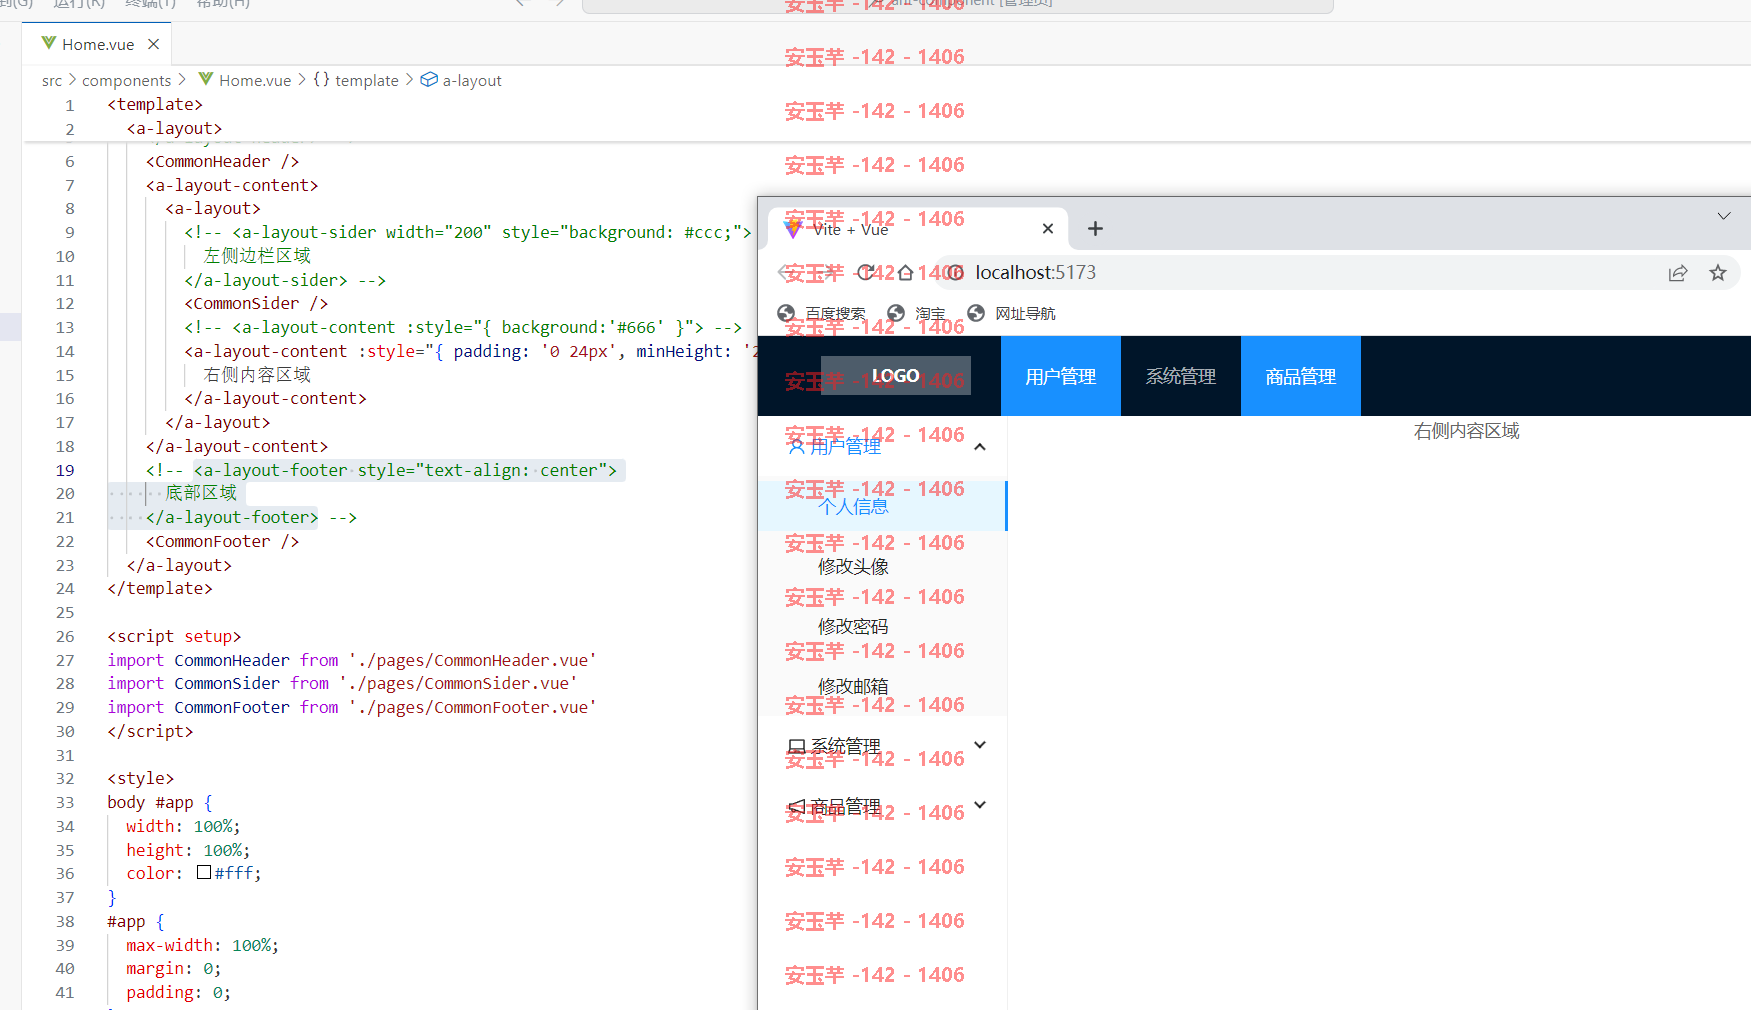Click the browser back arrow
1751x1010 pixels.
click(x=786, y=272)
